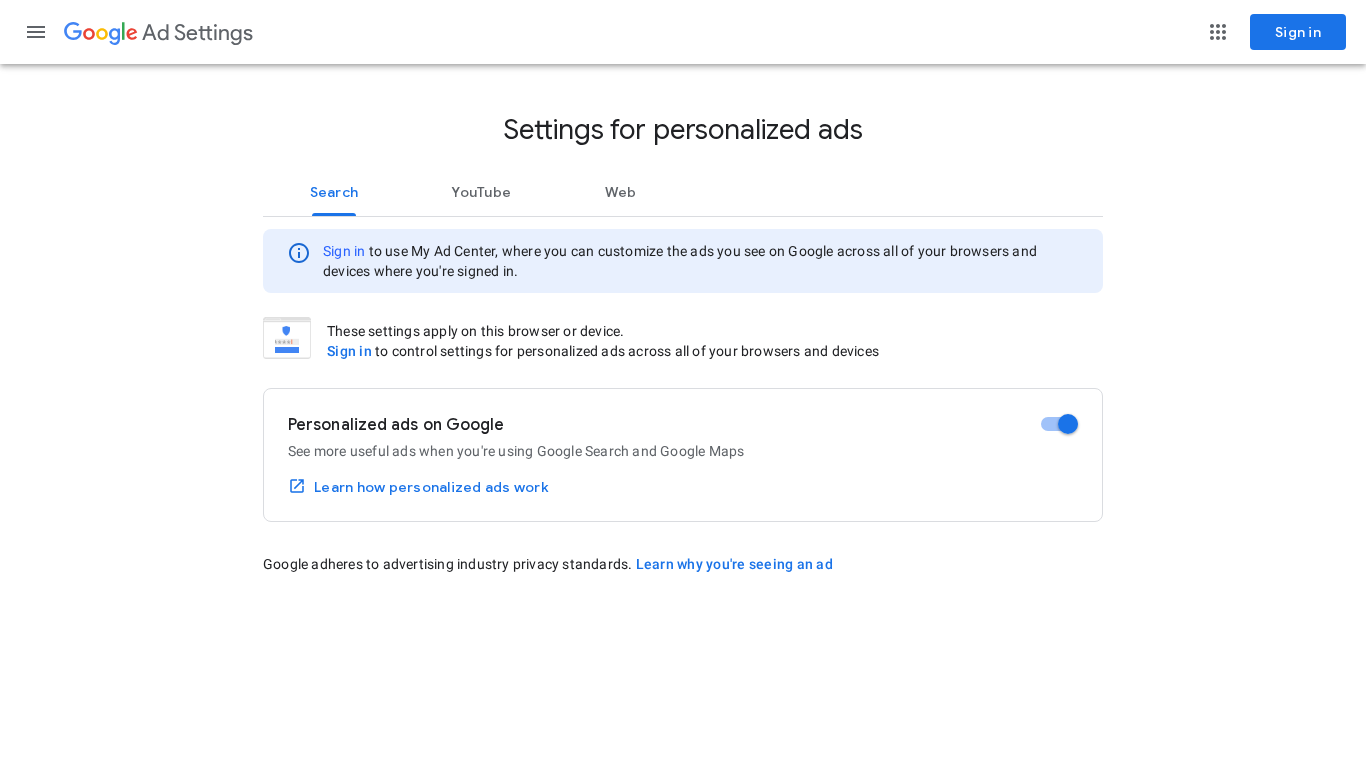The width and height of the screenshot is (1366, 768).
Task: Open the main hamburger menu
Action: [x=36, y=32]
